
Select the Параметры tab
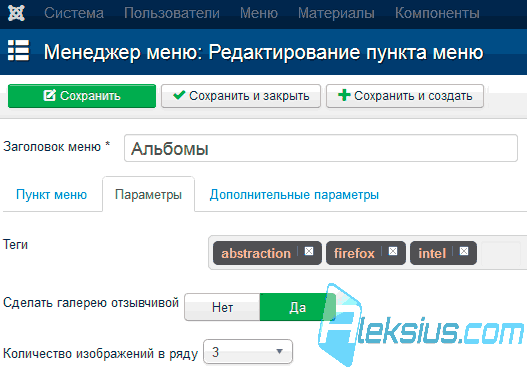(148, 195)
